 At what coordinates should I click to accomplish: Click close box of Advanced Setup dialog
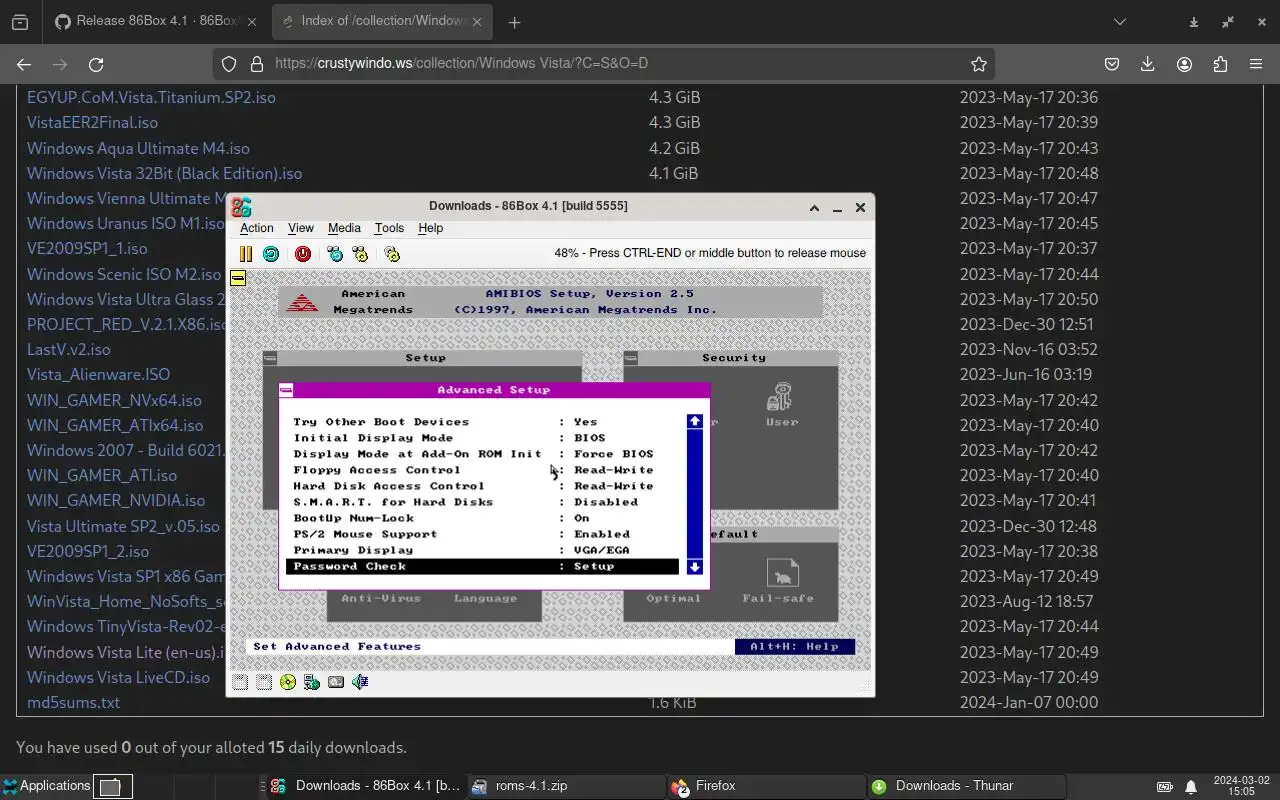[x=286, y=390]
